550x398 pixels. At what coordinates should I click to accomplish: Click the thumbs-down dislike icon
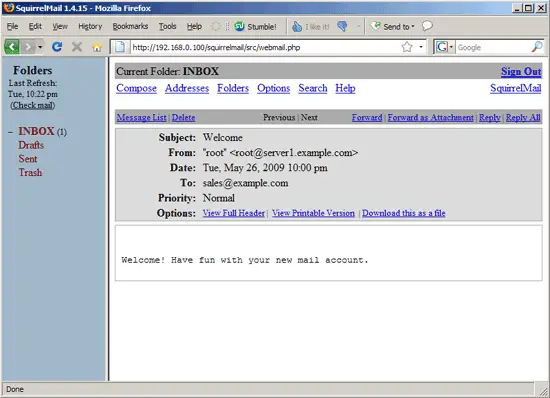pos(342,26)
